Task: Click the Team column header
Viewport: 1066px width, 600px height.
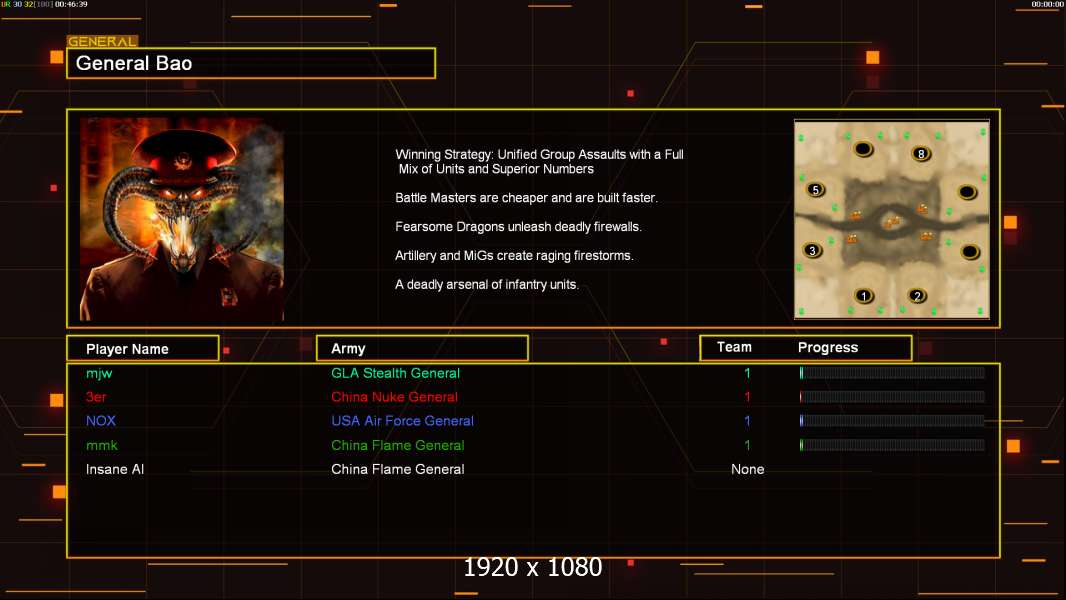Action: (x=734, y=347)
